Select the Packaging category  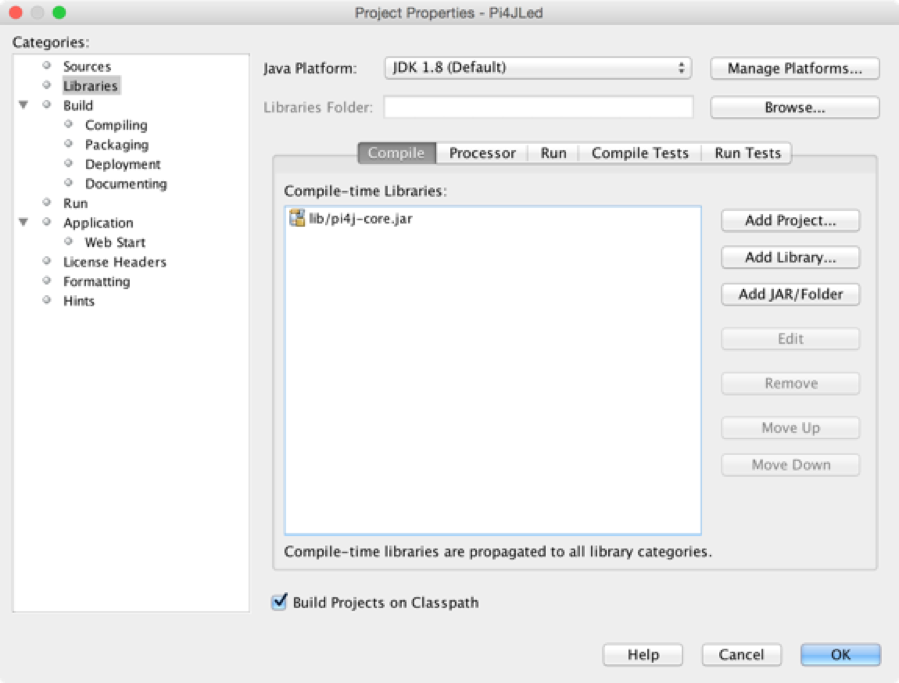(x=117, y=145)
